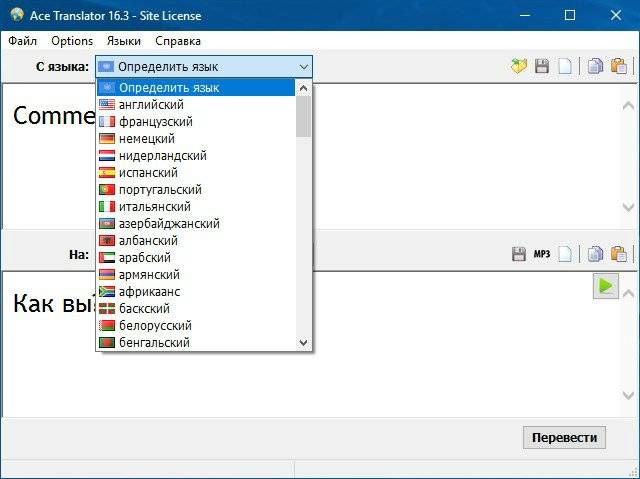Pick немецкий in the dropdown
Screen dimensions: 640x479
196,139
